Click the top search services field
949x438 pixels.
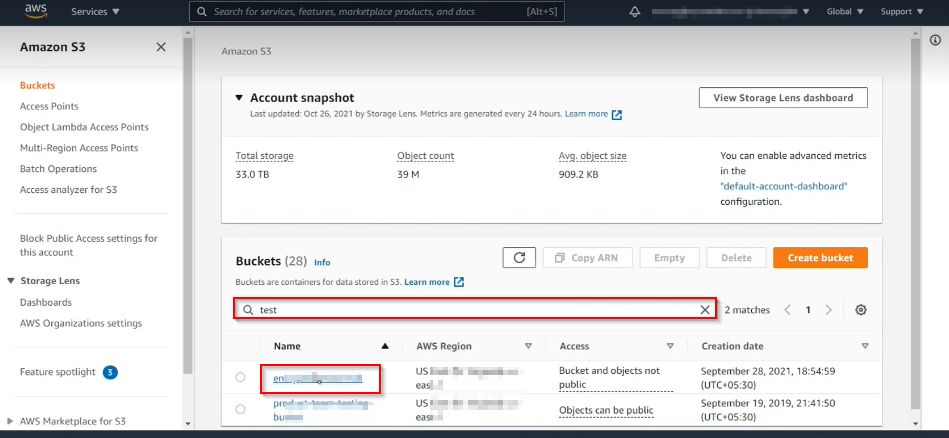tap(377, 11)
